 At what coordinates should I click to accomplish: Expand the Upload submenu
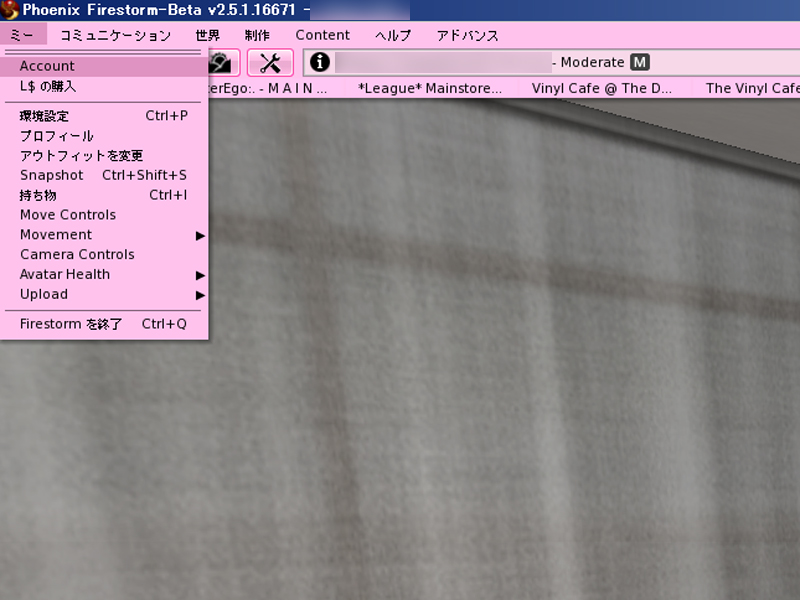tap(104, 294)
